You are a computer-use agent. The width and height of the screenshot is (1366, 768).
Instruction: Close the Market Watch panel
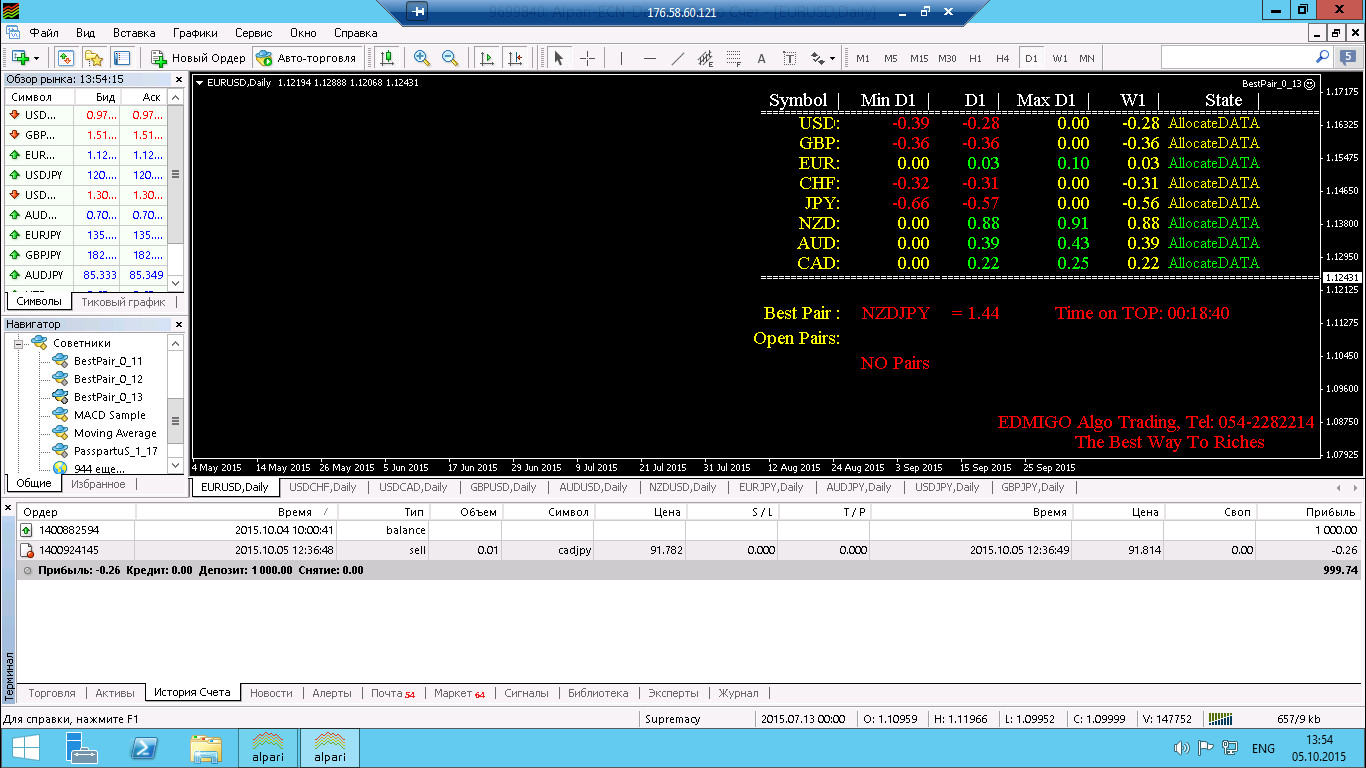(180, 78)
